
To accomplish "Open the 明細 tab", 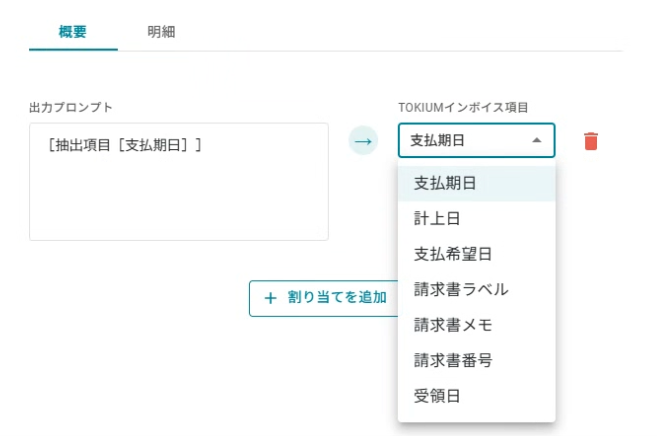I will click(x=161, y=31).
